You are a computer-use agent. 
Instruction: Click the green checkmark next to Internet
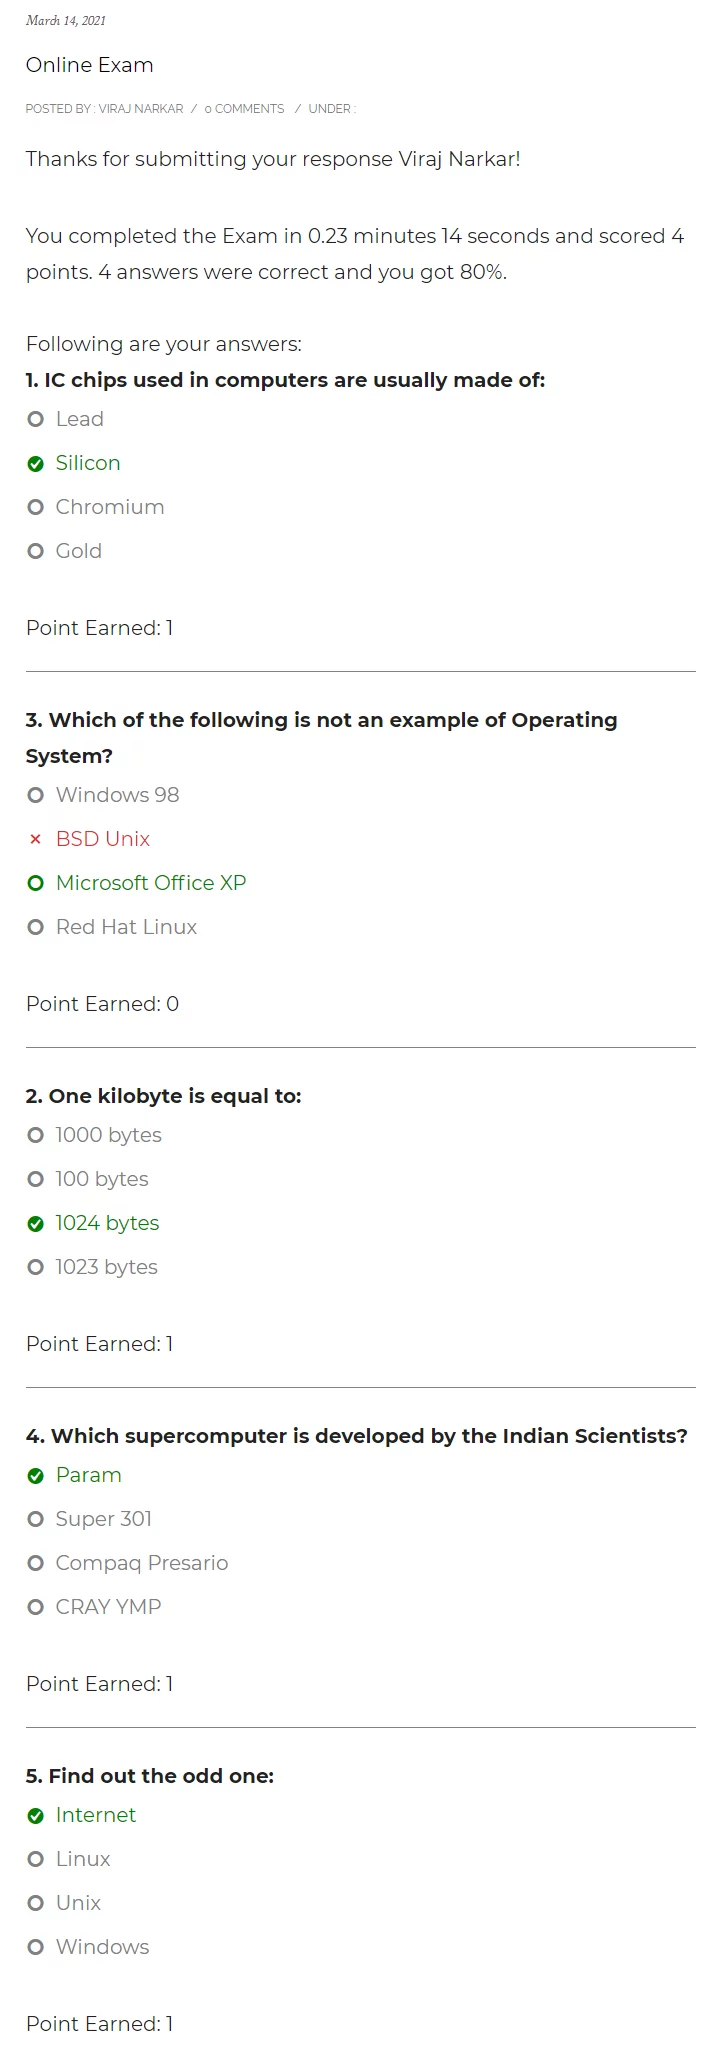[36, 1815]
